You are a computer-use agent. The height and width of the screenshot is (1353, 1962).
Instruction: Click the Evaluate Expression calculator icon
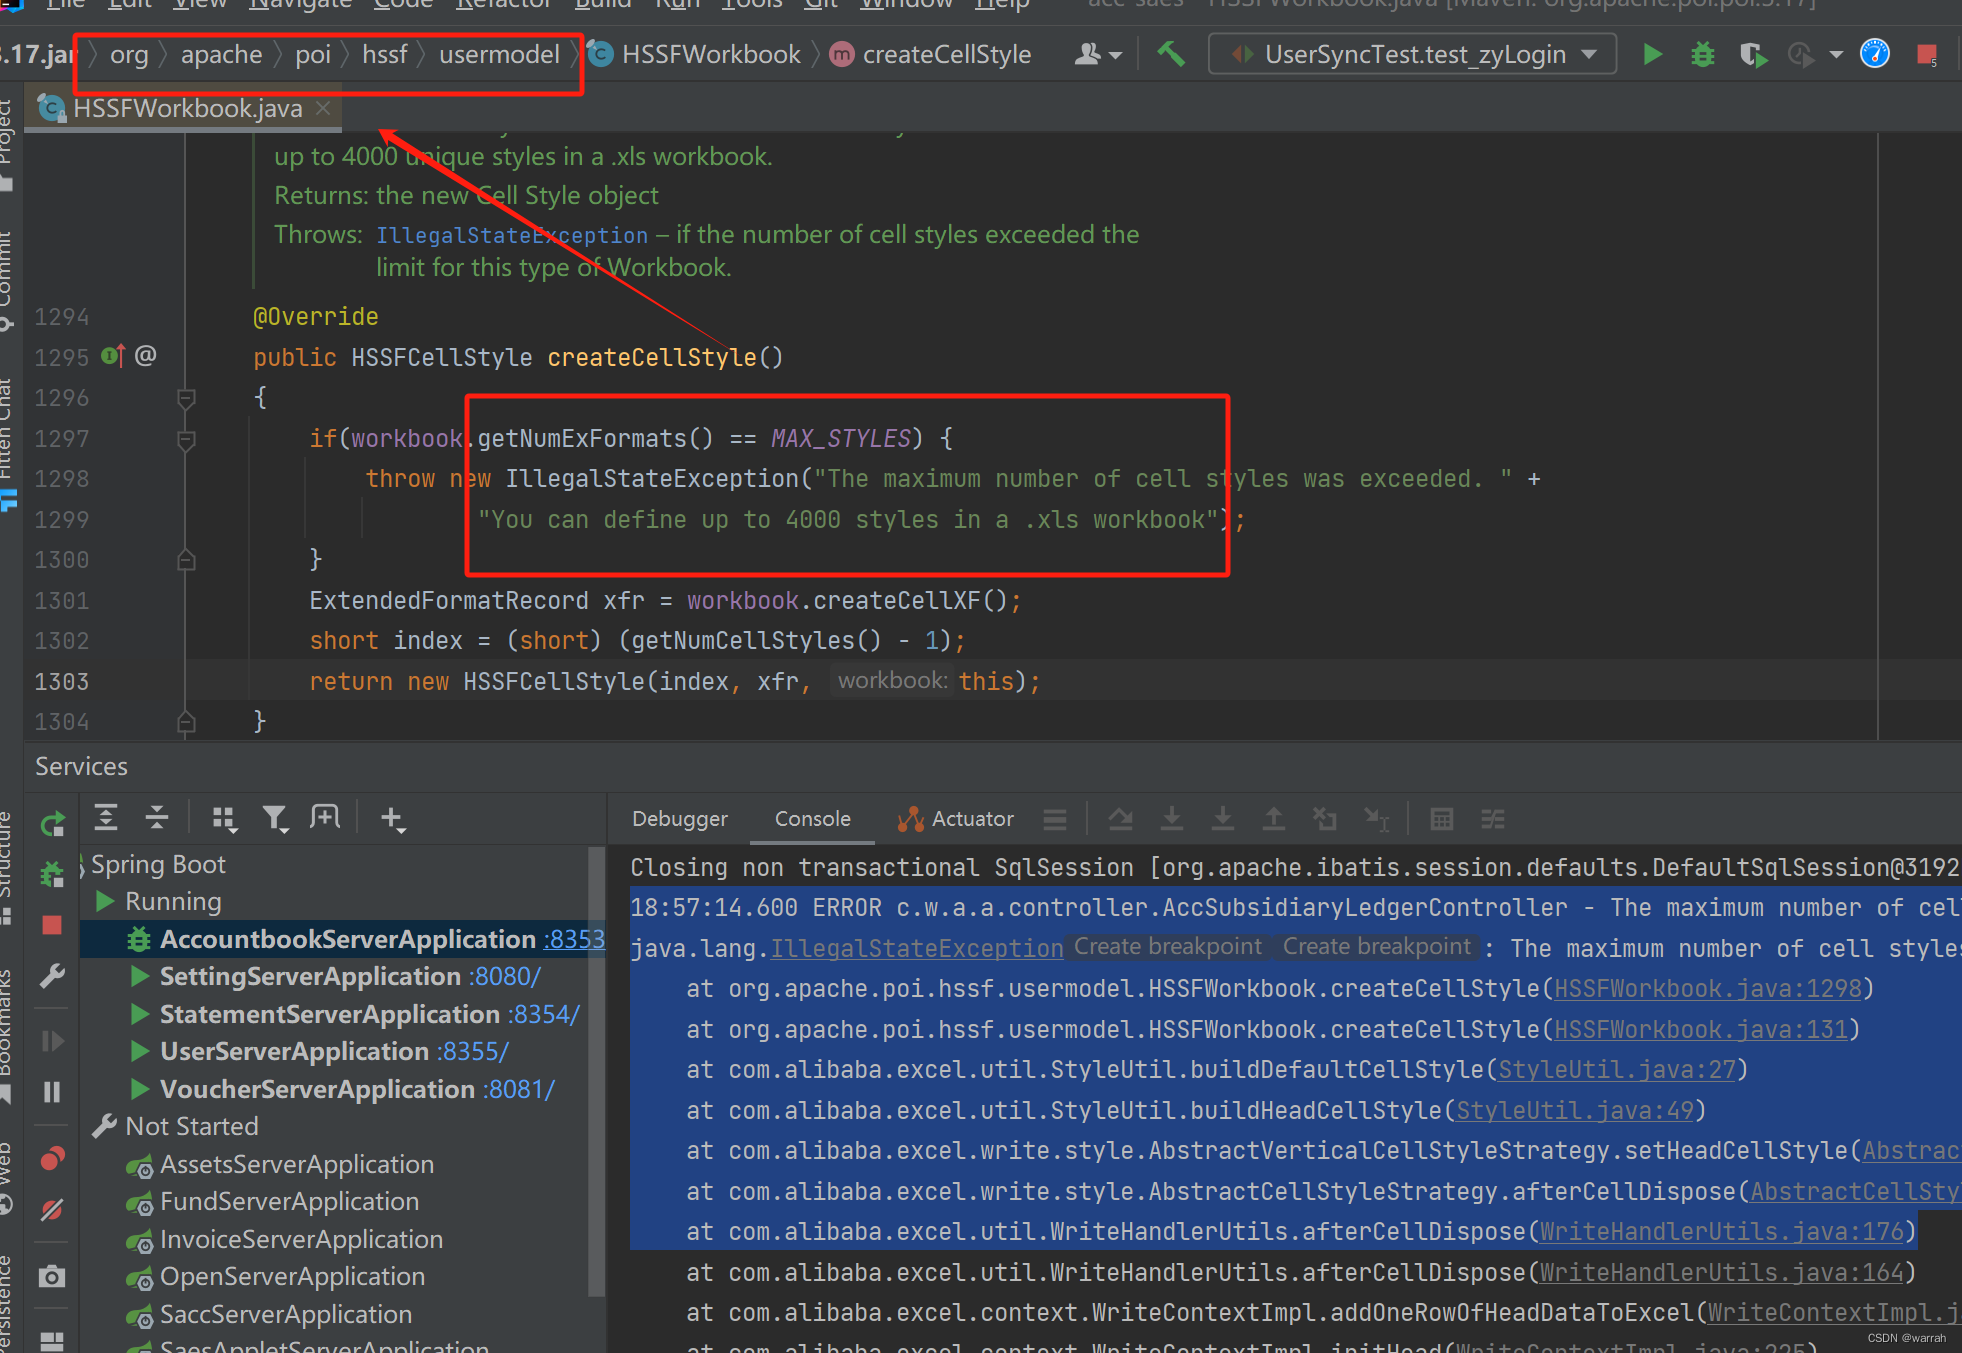pyautogui.click(x=1441, y=820)
